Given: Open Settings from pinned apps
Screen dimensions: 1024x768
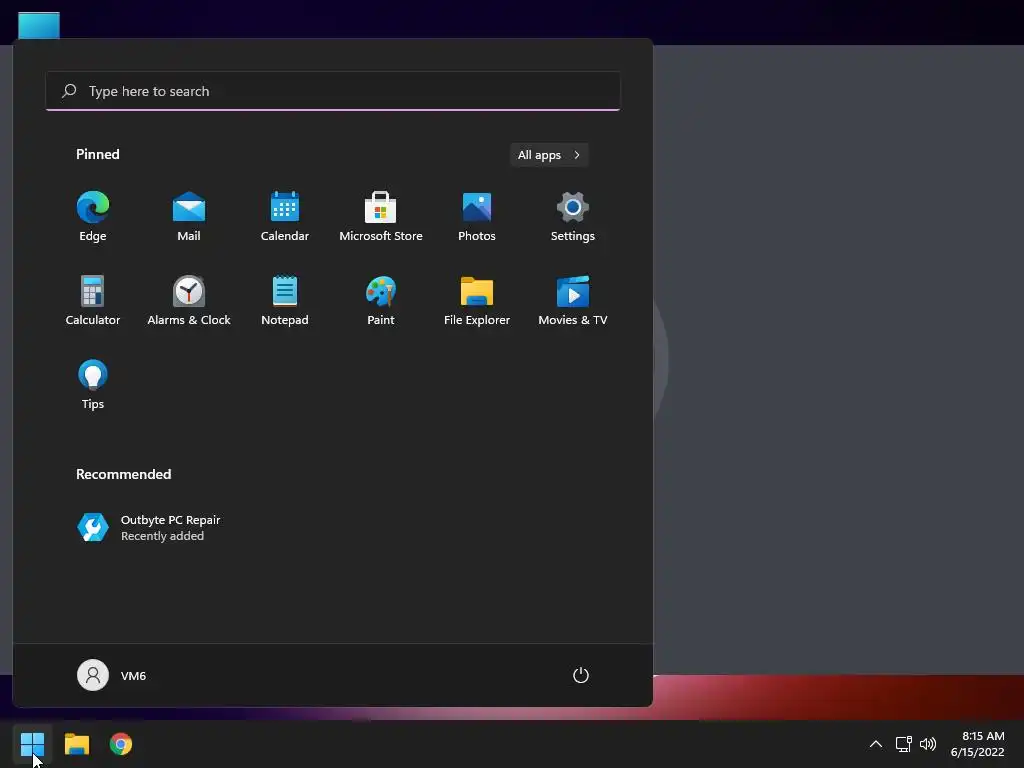Looking at the screenshot, I should (x=573, y=216).
